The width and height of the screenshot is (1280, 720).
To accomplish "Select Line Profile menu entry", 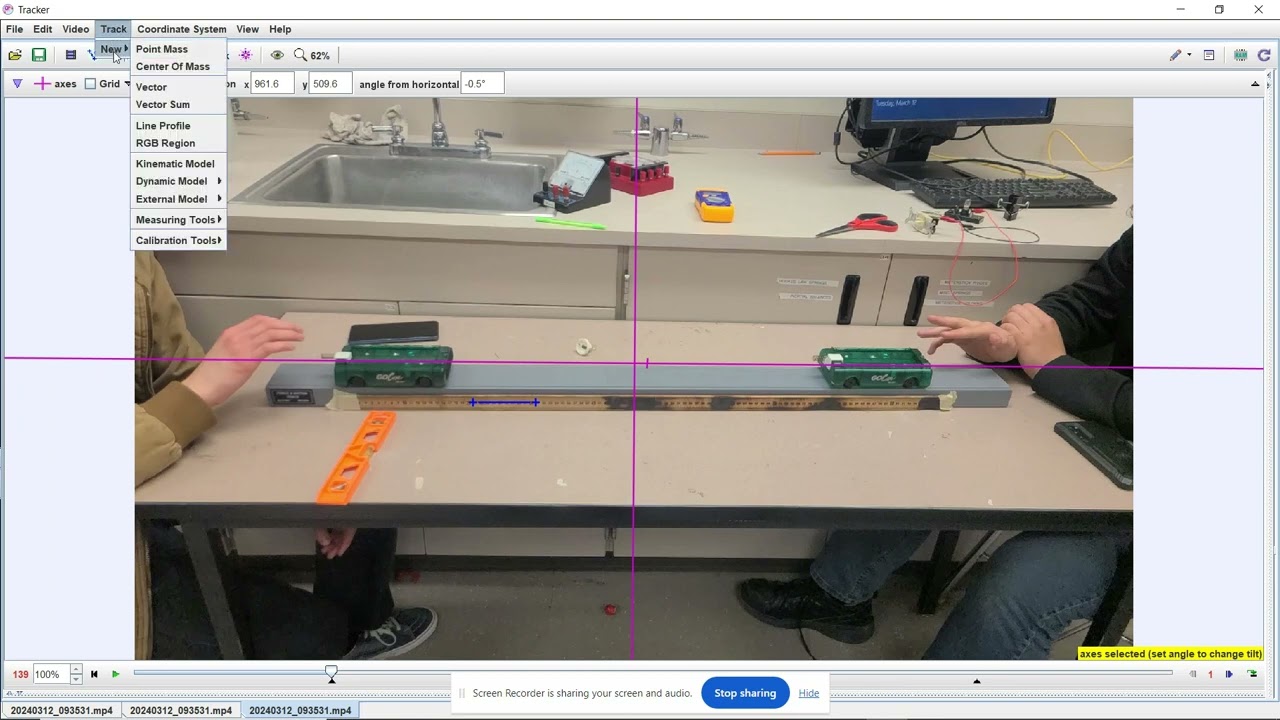I will tap(178, 126).
